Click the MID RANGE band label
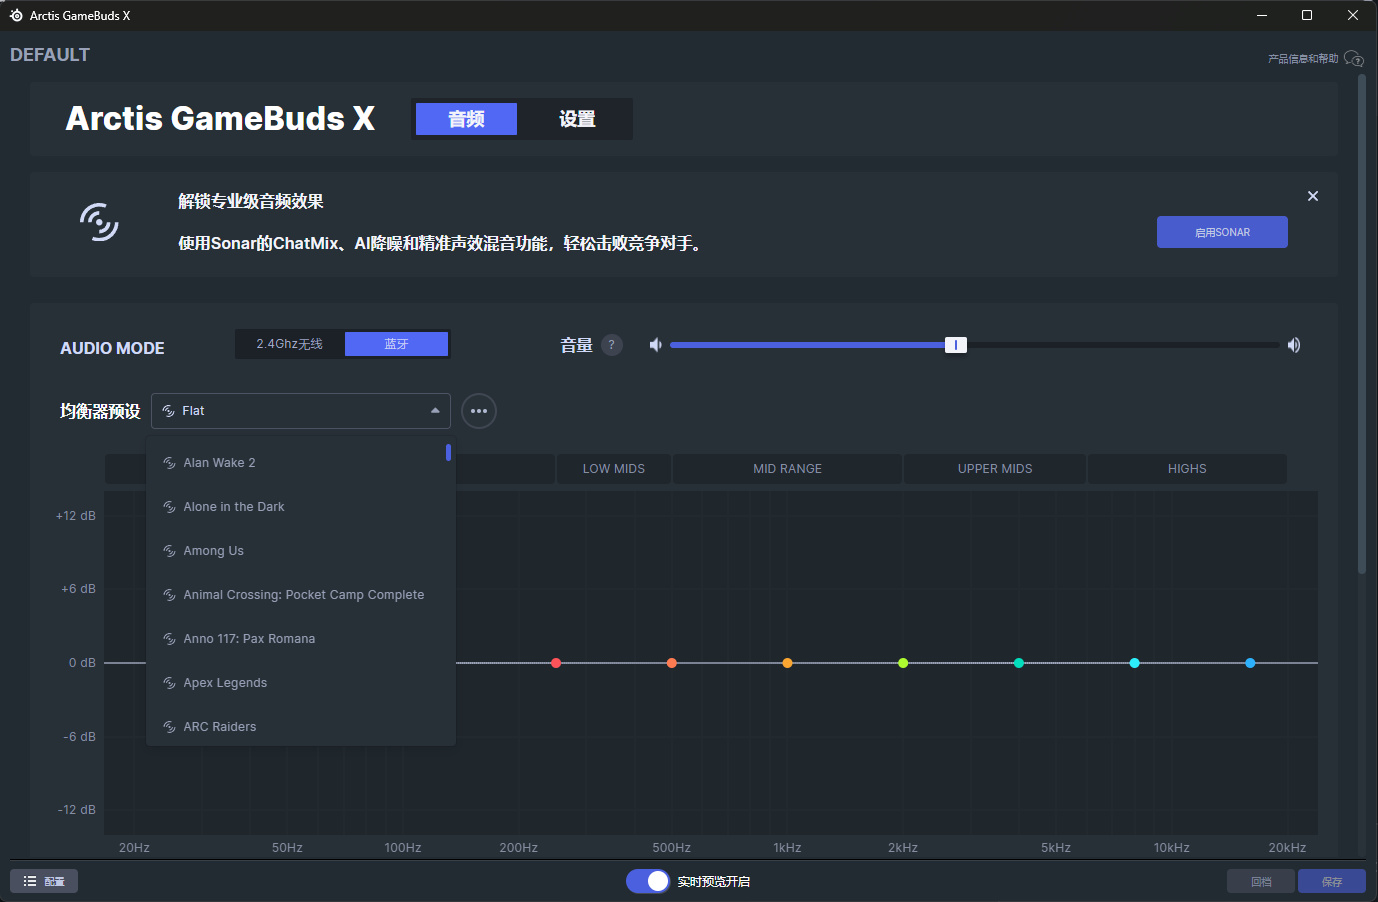Viewport: 1378px width, 902px height. (x=788, y=469)
